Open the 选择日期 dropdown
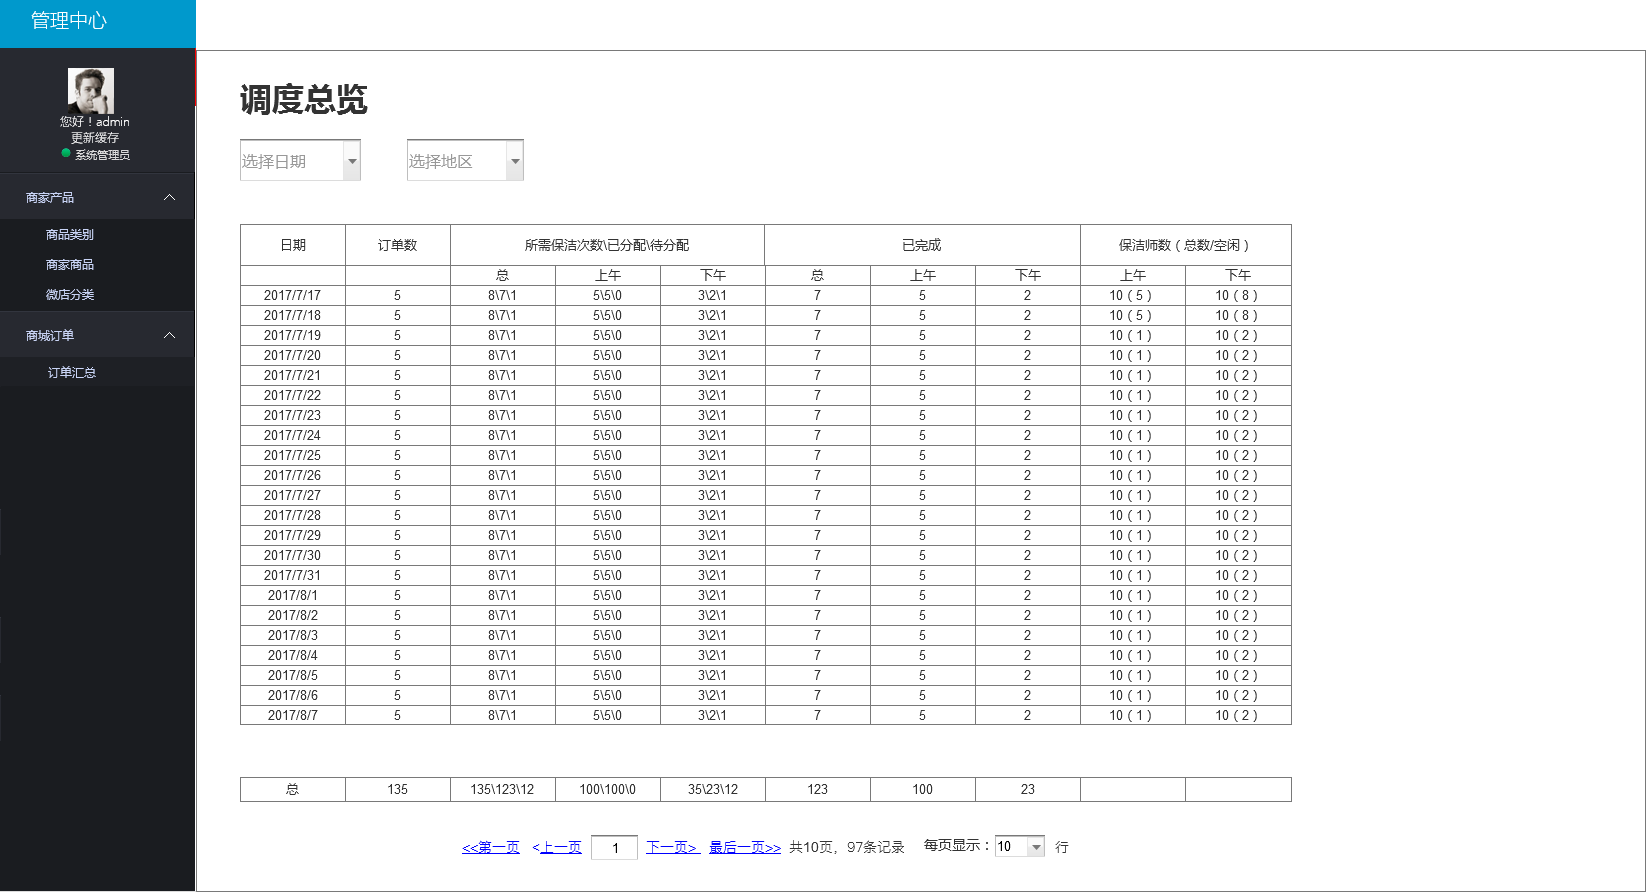 click(x=352, y=161)
